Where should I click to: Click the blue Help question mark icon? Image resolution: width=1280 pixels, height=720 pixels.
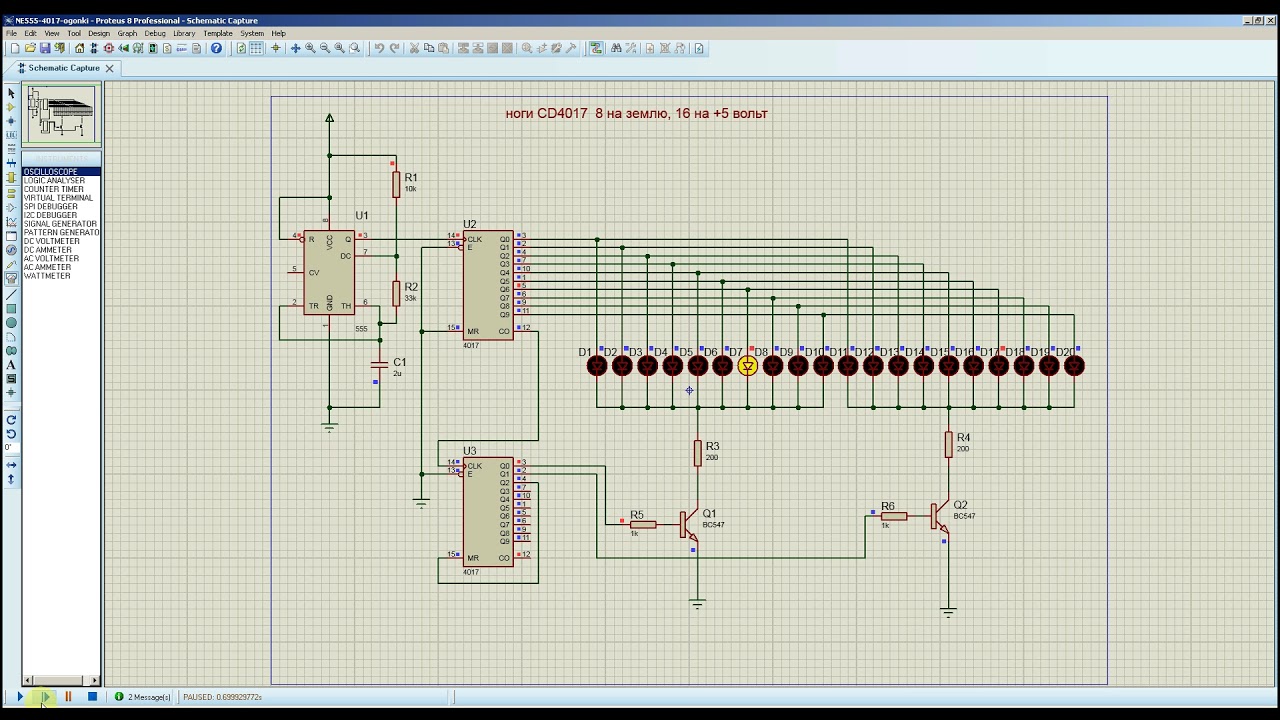[216, 48]
